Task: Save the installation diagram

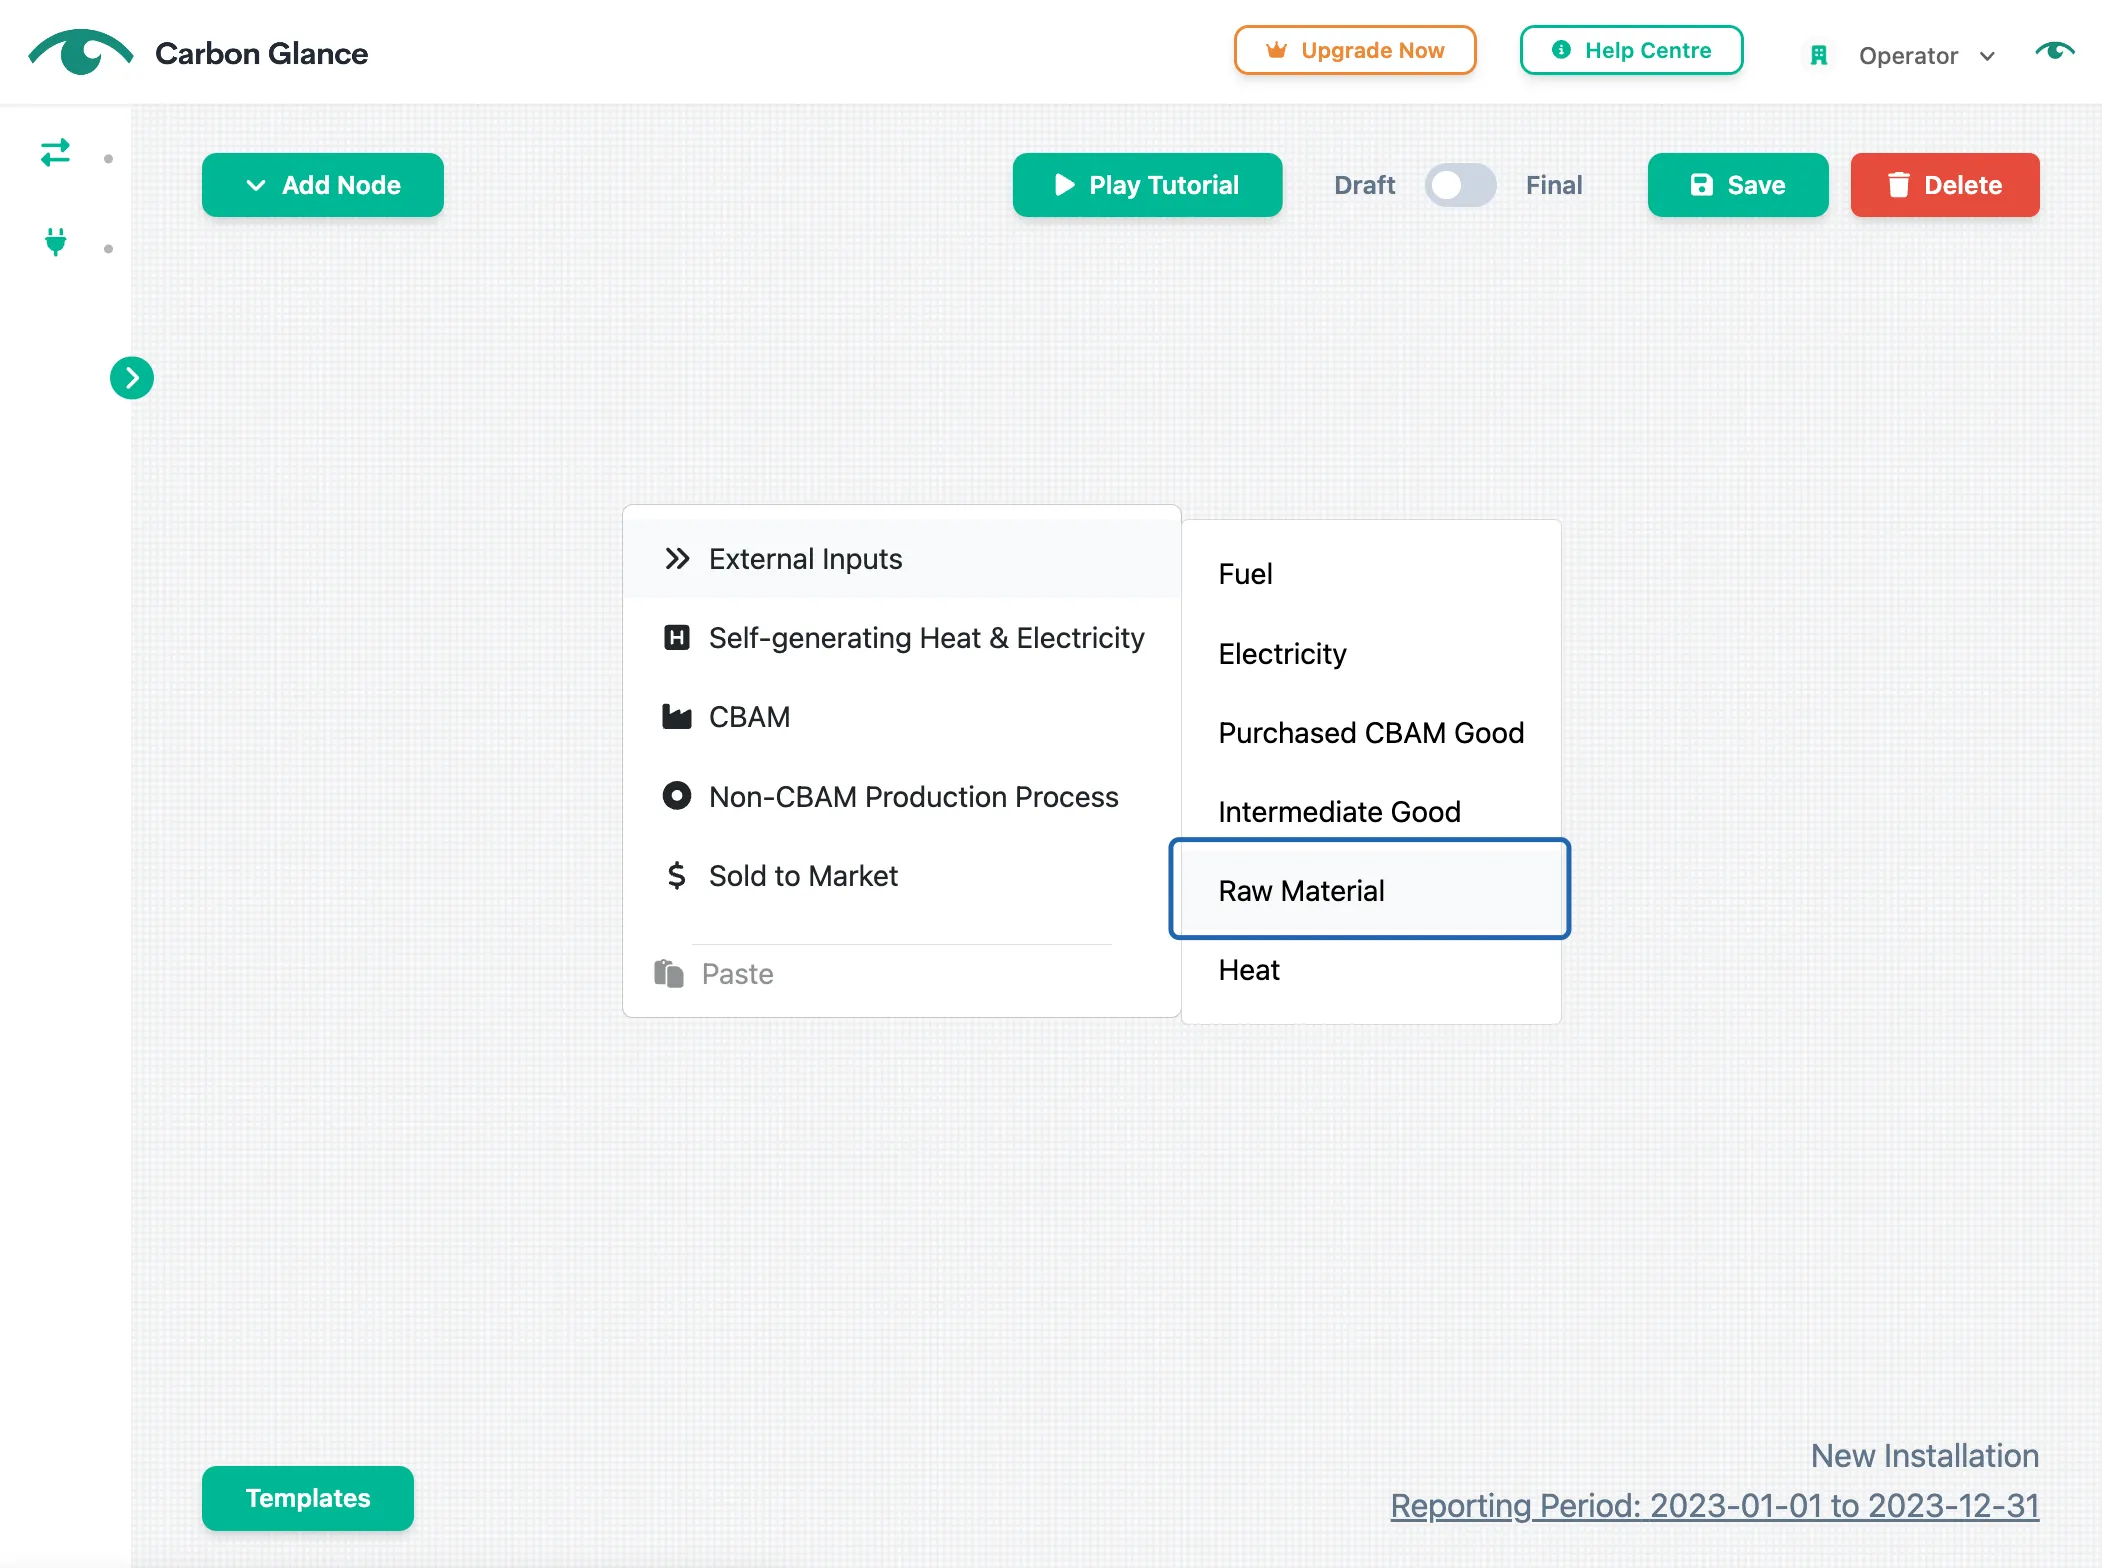Action: [x=1738, y=185]
